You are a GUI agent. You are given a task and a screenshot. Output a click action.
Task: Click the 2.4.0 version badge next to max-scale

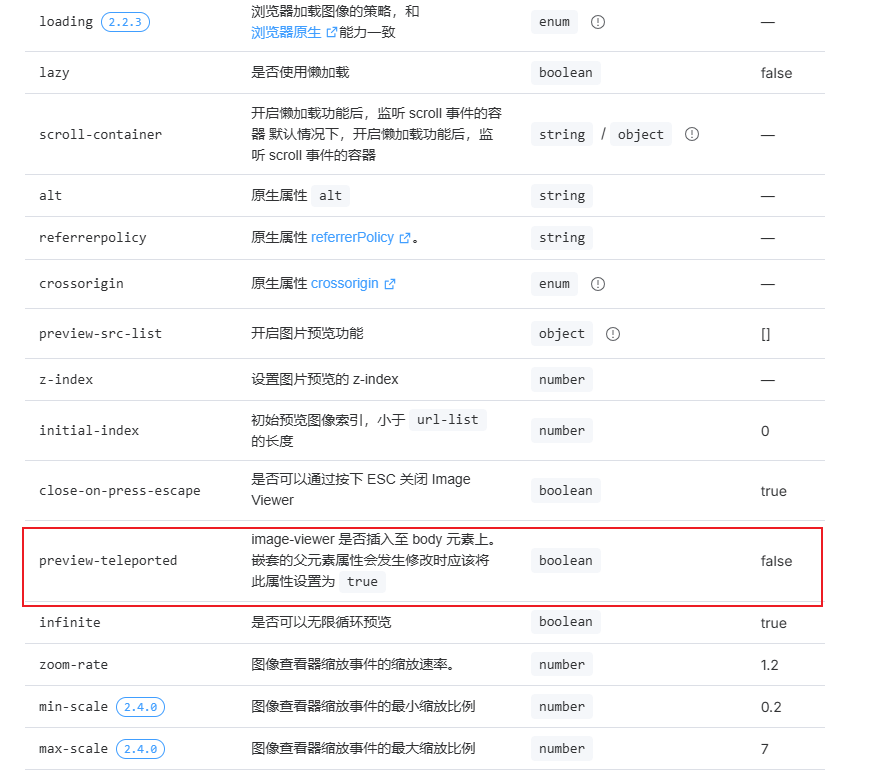point(140,748)
